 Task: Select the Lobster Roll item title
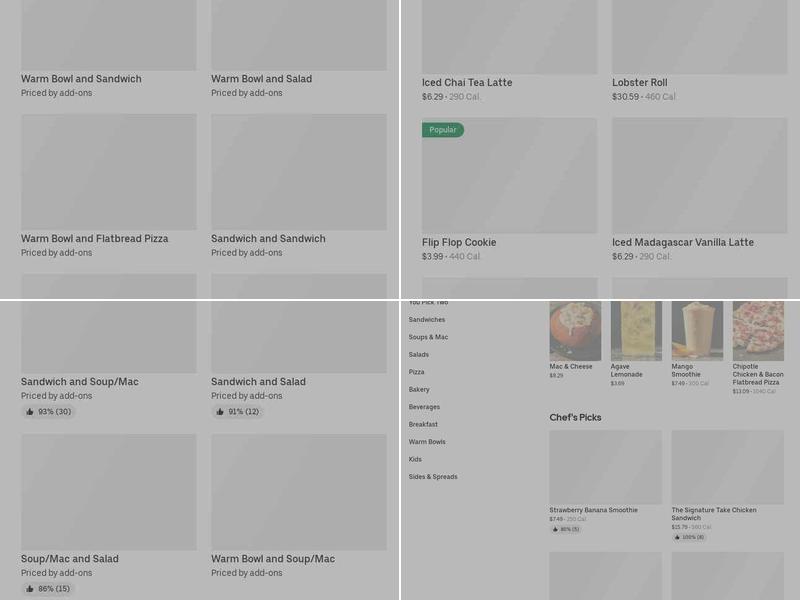click(639, 83)
